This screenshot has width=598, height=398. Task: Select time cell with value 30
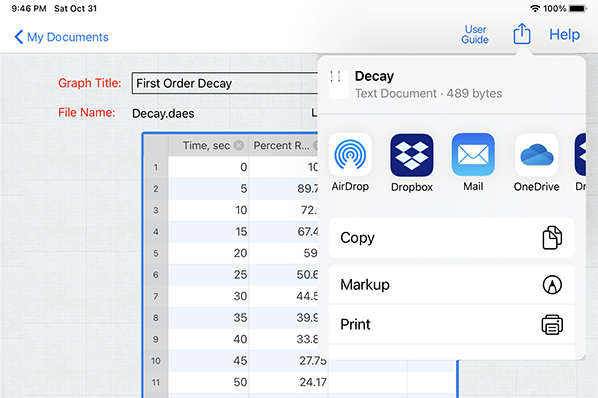(208, 296)
